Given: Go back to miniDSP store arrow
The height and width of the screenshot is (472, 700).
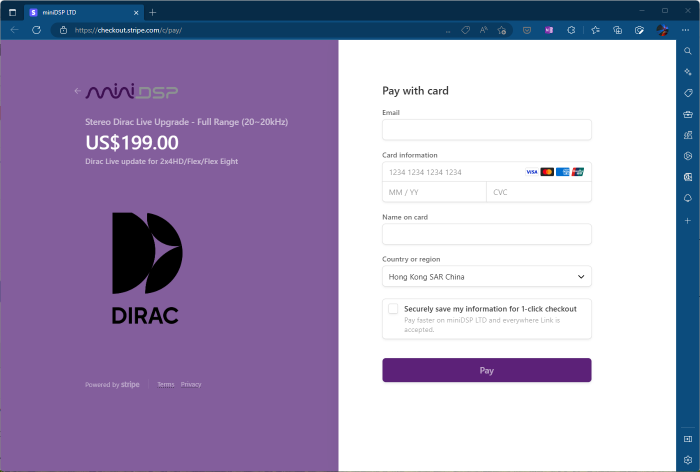Looking at the screenshot, I should 77,91.
